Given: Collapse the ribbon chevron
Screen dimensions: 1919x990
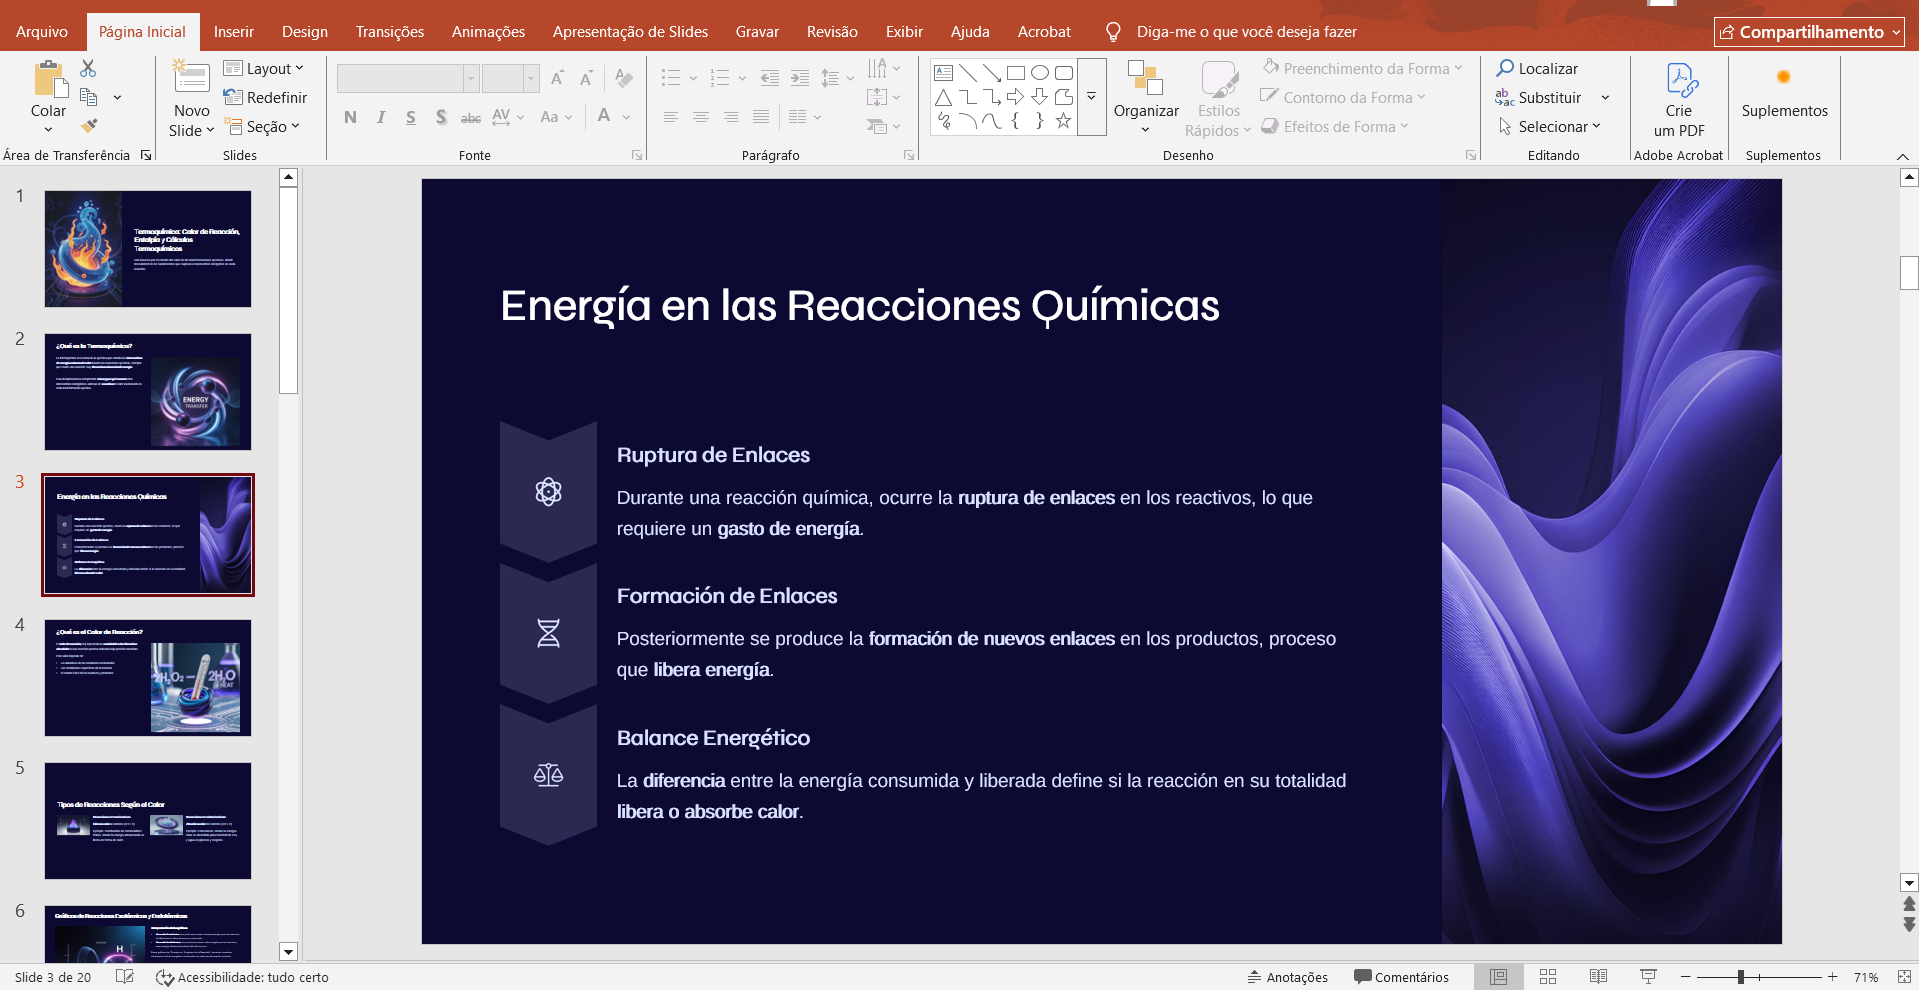Looking at the screenshot, I should coord(1903,157).
